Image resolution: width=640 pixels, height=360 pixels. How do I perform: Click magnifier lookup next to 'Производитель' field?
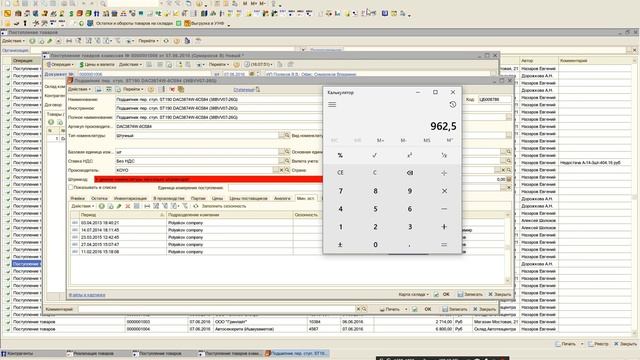click(287, 170)
